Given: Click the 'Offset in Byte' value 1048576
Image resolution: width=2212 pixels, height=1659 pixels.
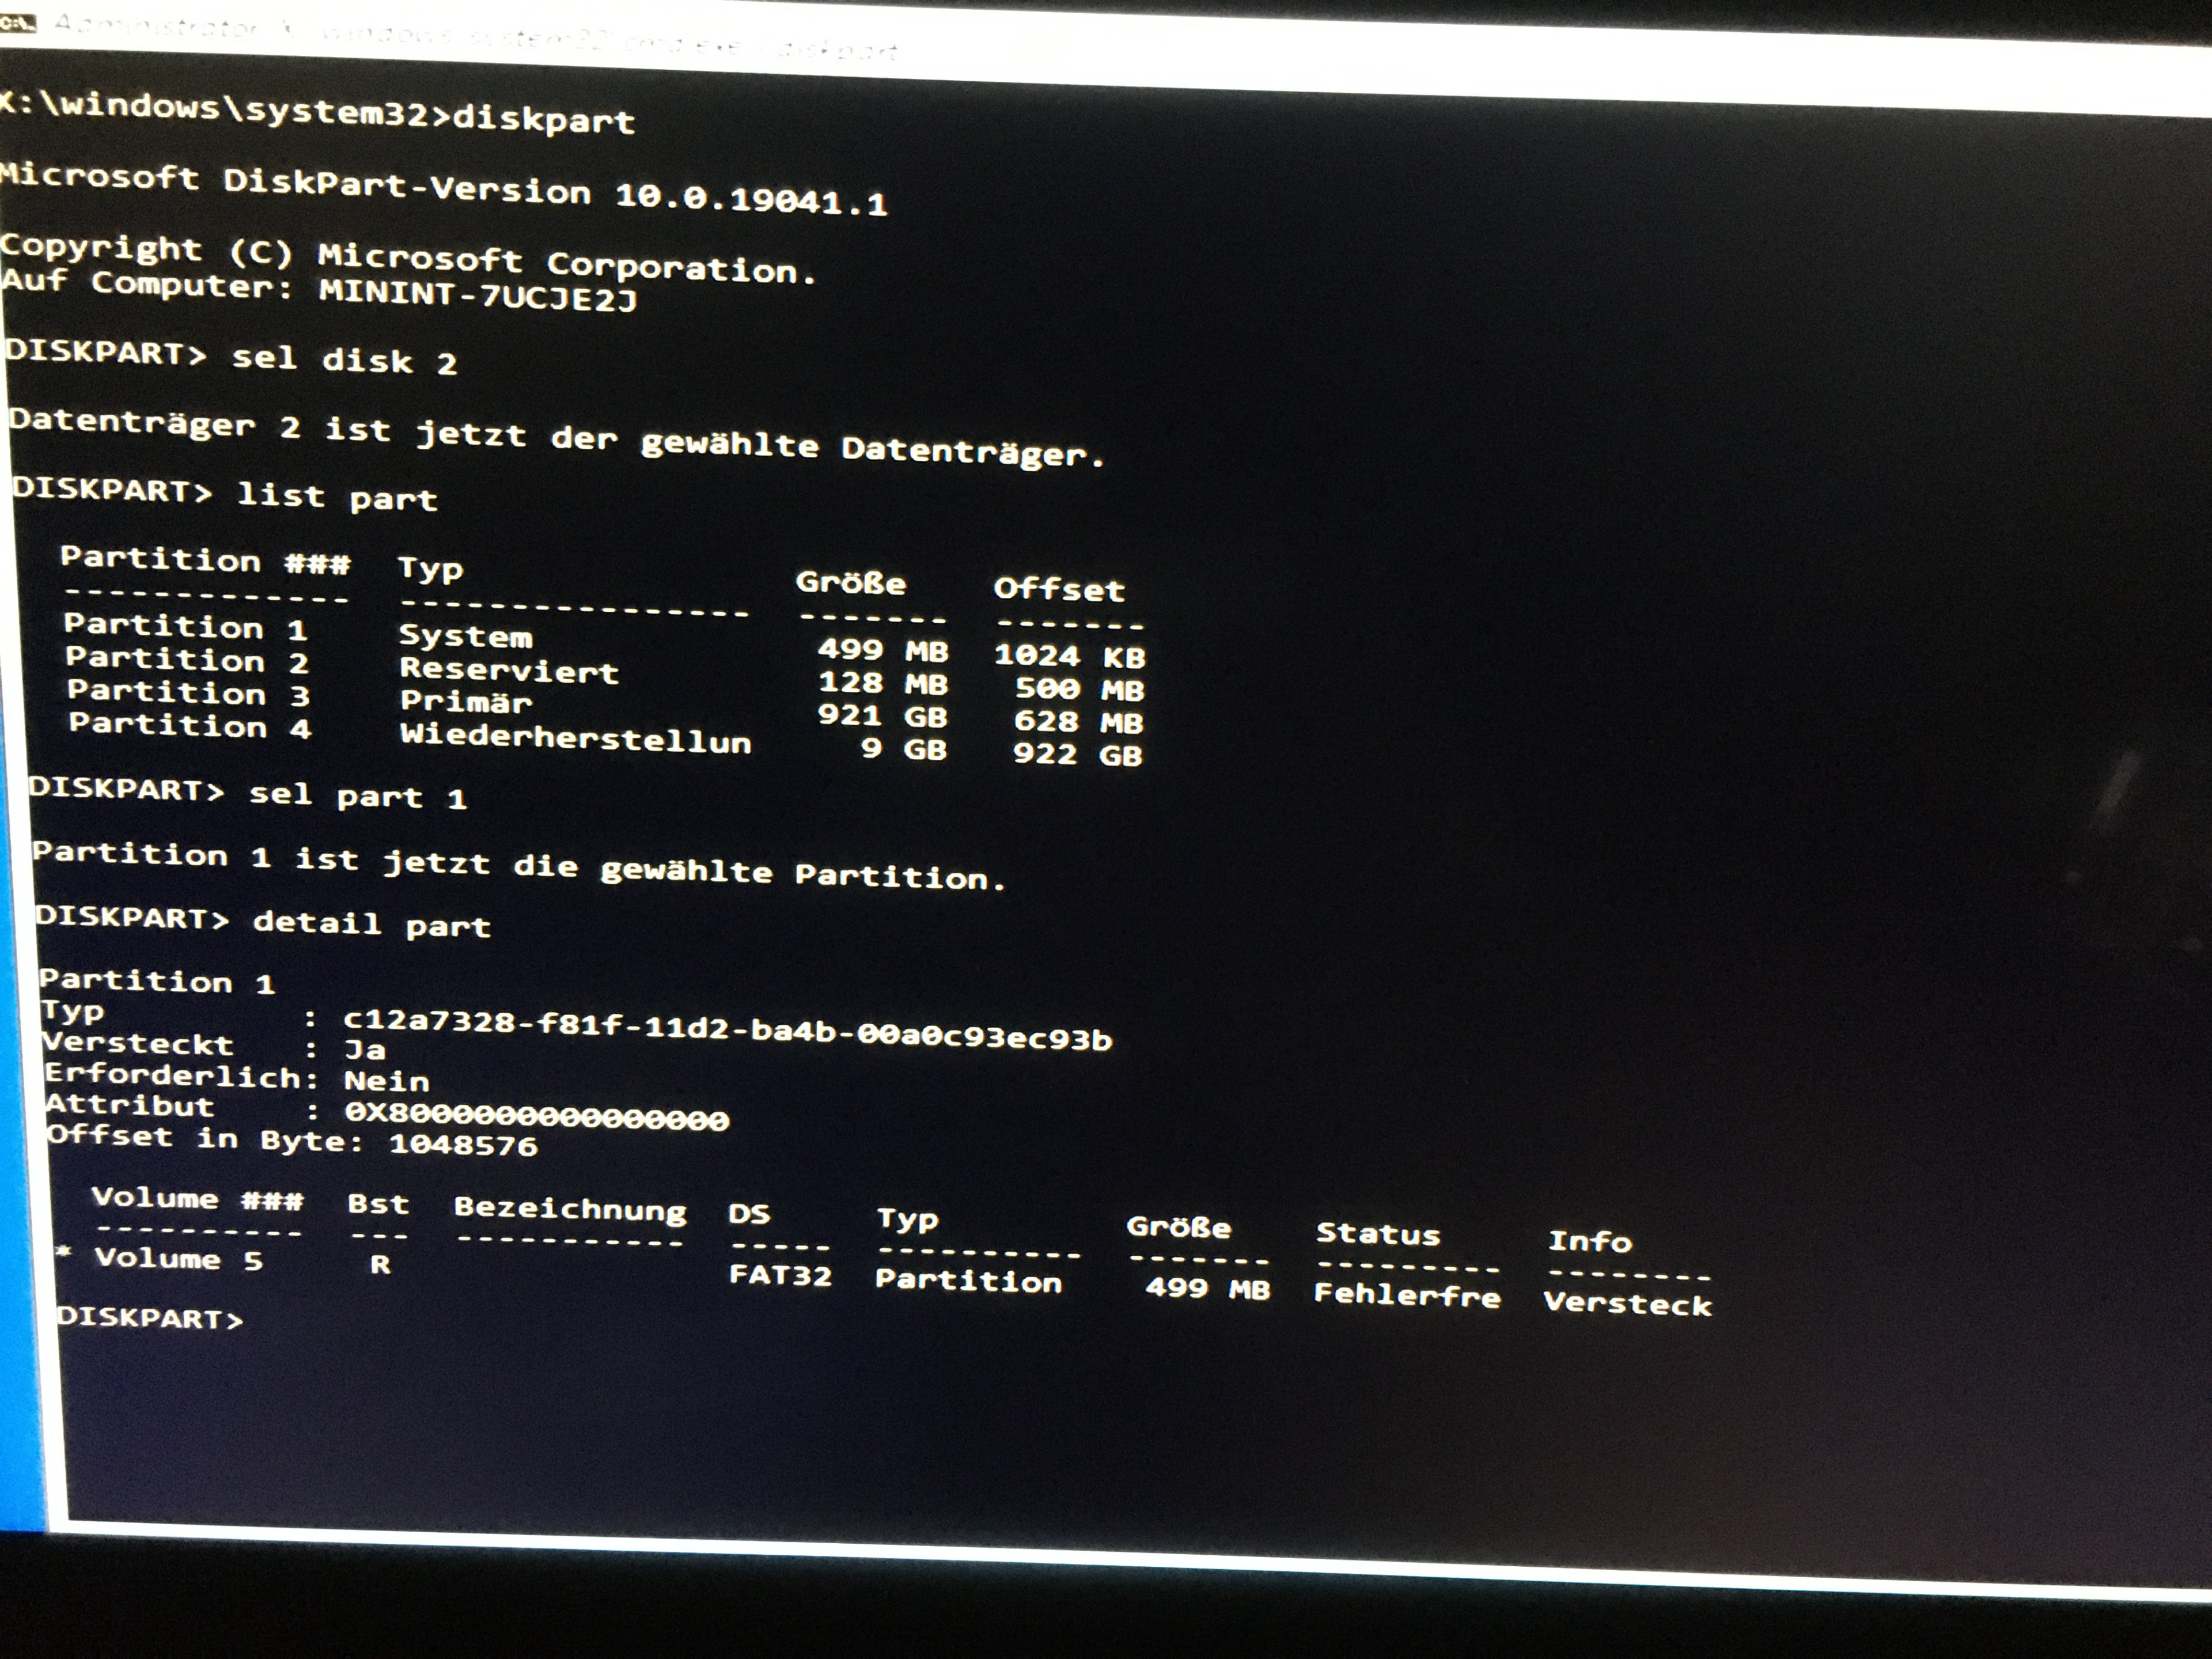Looking at the screenshot, I should point(463,1144).
